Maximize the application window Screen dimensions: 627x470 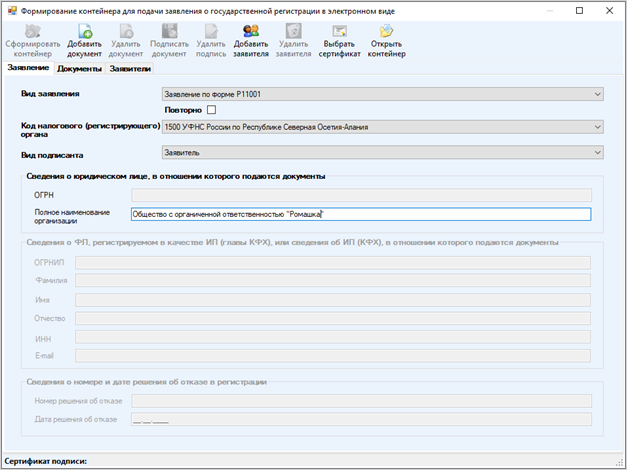580,10
